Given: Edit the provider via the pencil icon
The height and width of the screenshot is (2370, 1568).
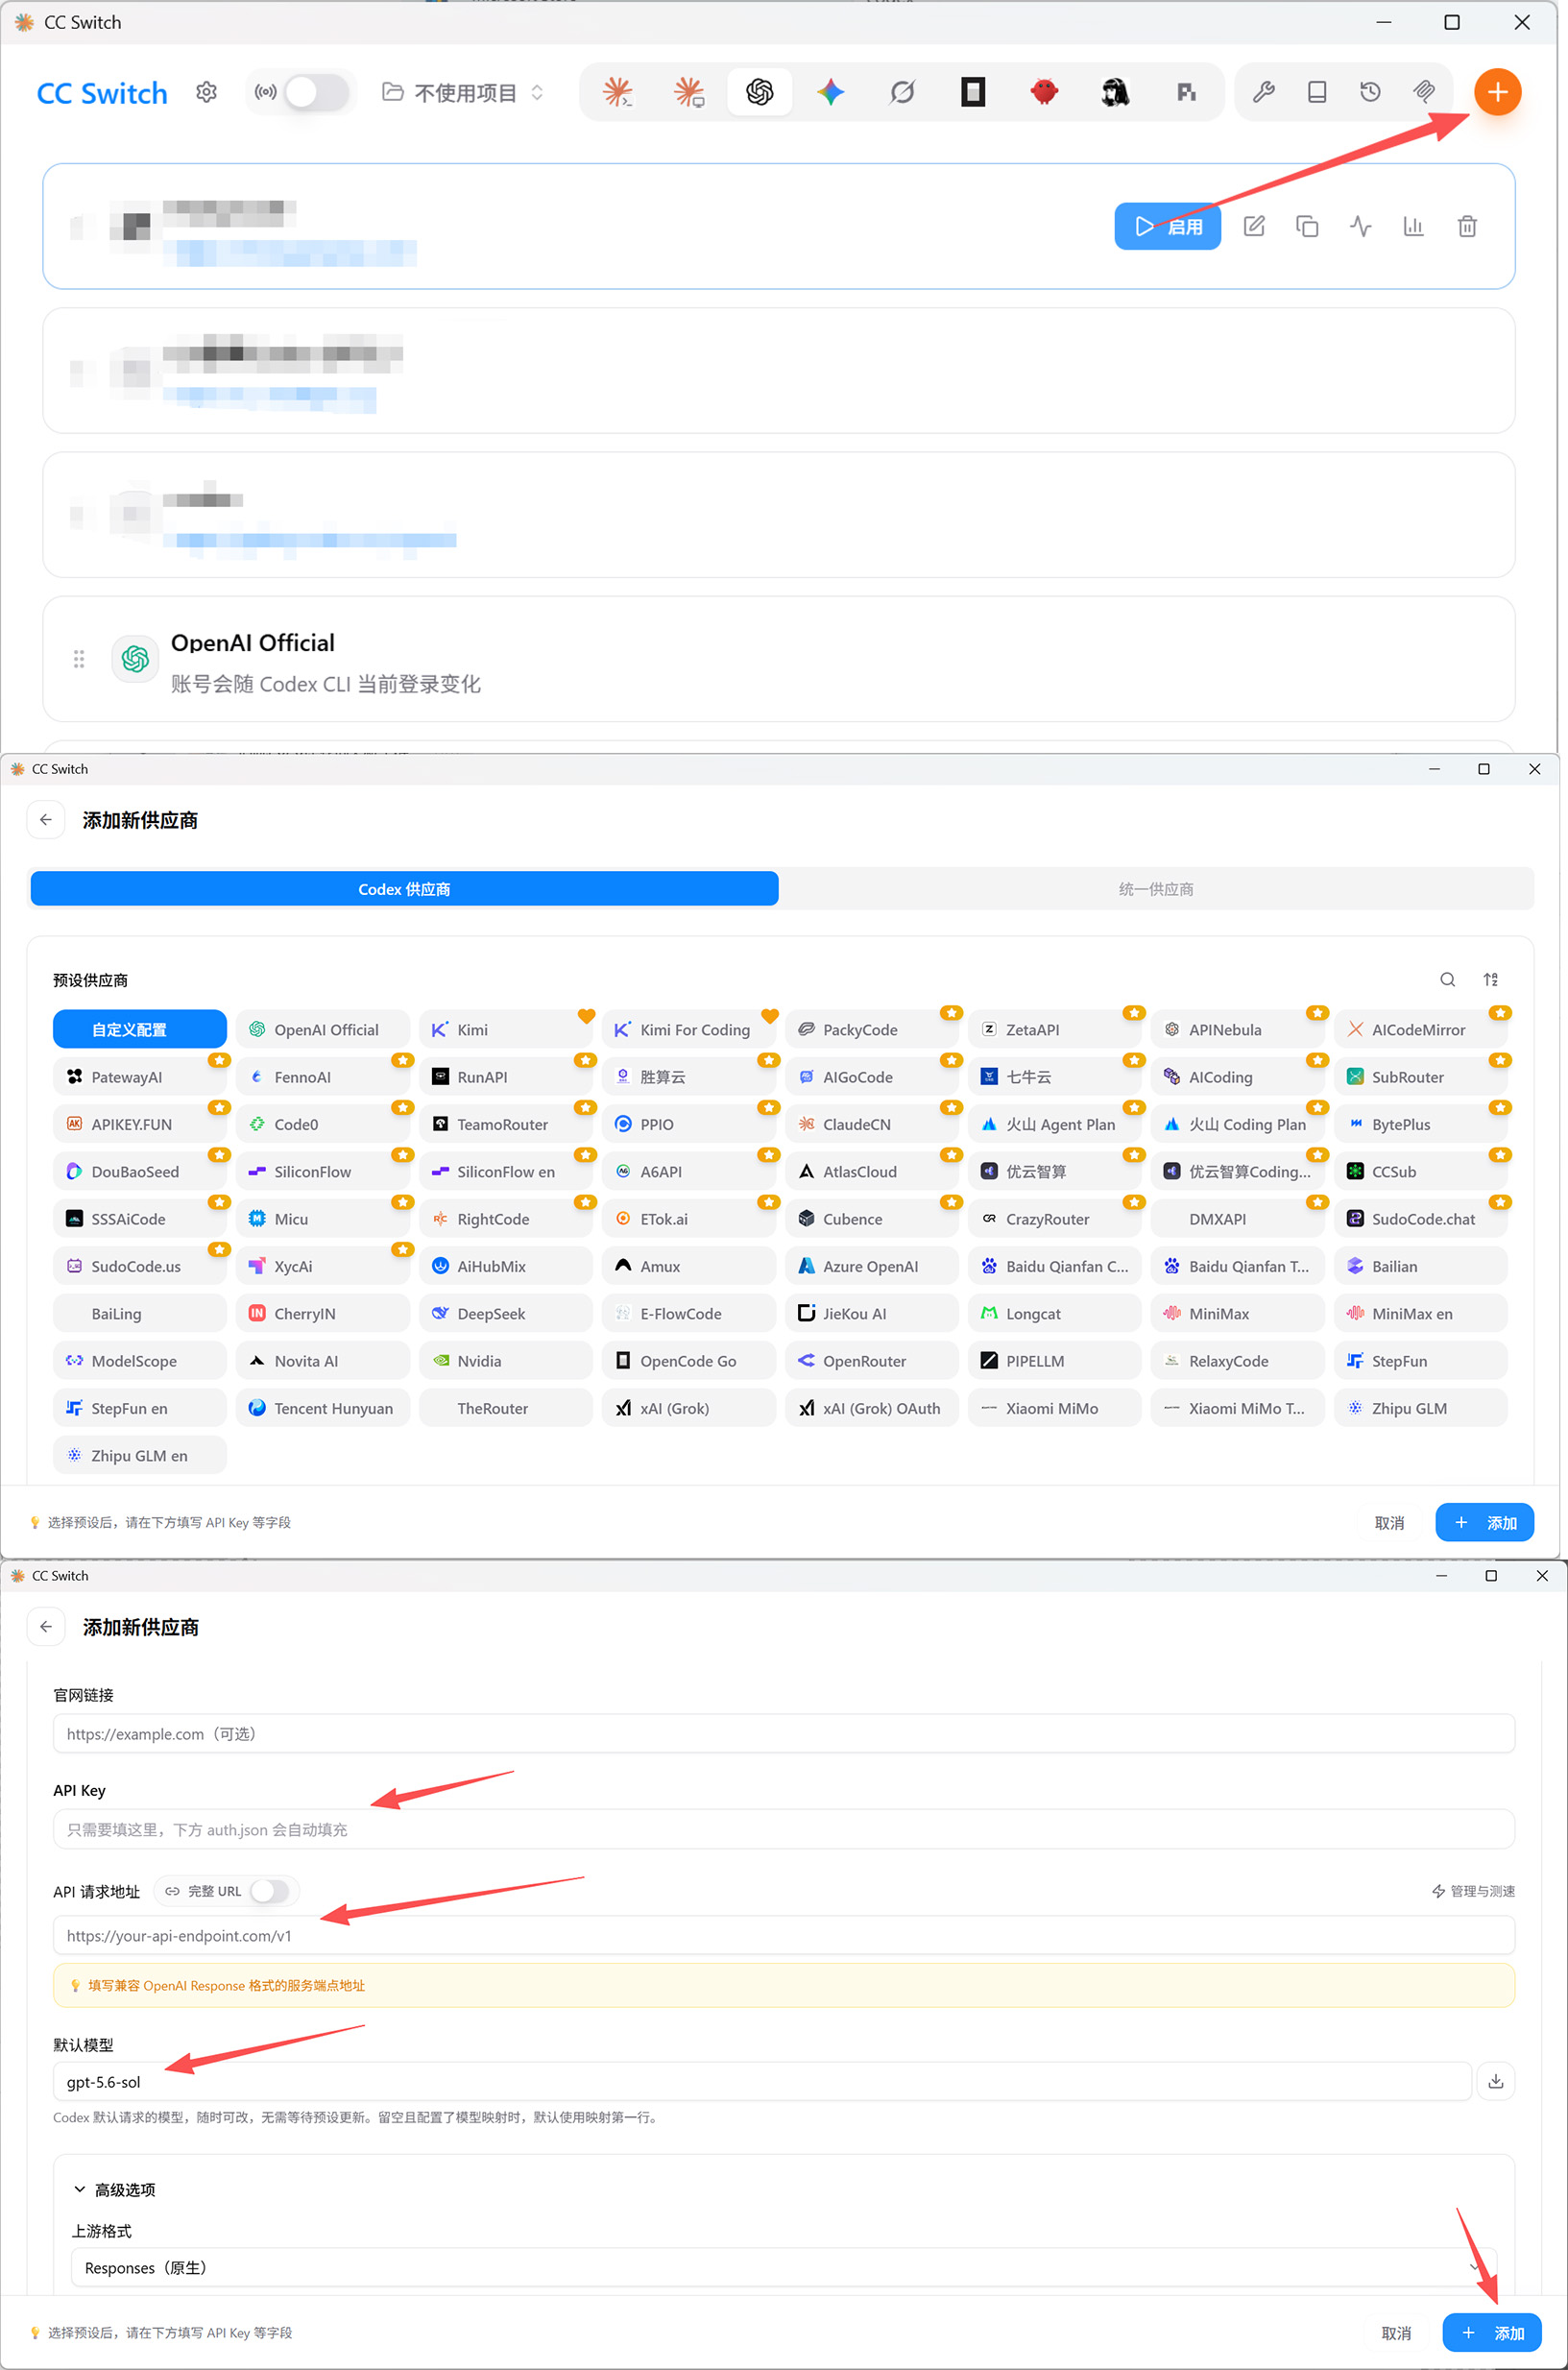Looking at the screenshot, I should coord(1254,227).
